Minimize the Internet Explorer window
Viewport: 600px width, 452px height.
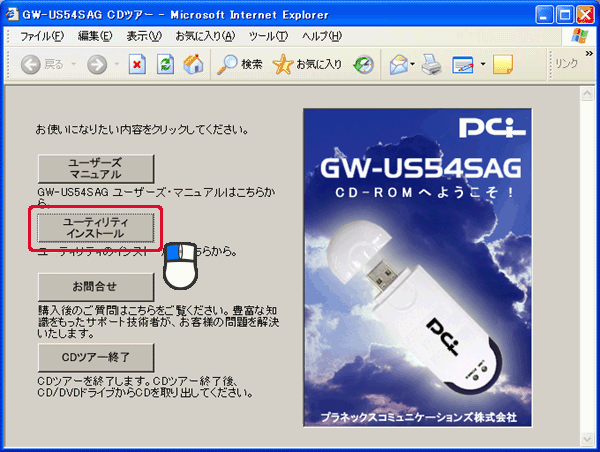coord(544,15)
